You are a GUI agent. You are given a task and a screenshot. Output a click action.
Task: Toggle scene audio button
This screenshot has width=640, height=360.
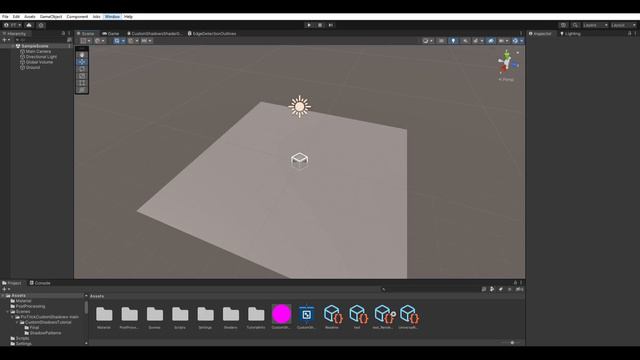tap(465, 41)
